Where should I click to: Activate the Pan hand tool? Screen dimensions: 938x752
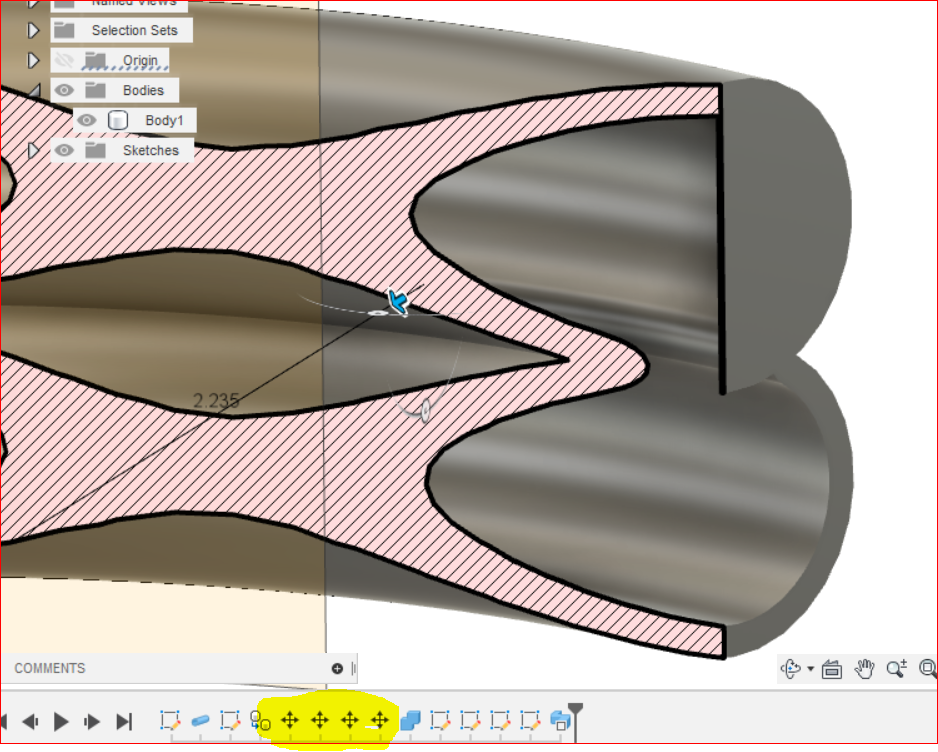coord(864,669)
